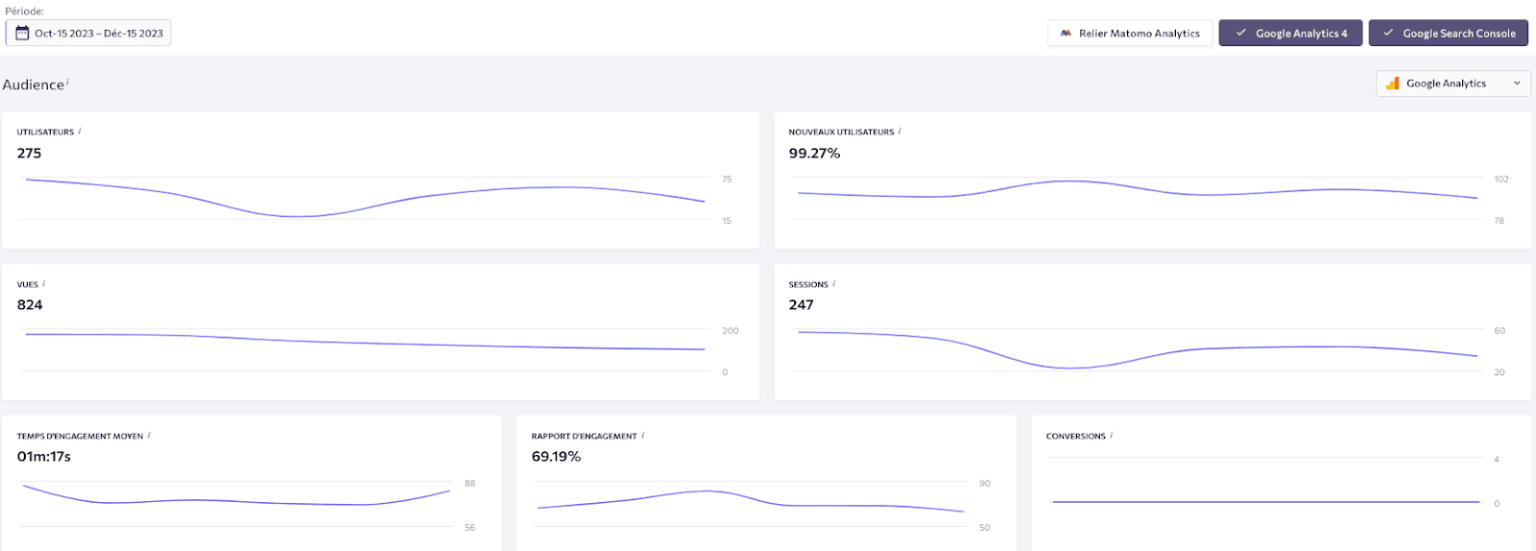Click the Nouveaux Utilisateurs line chart

coord(1137,198)
